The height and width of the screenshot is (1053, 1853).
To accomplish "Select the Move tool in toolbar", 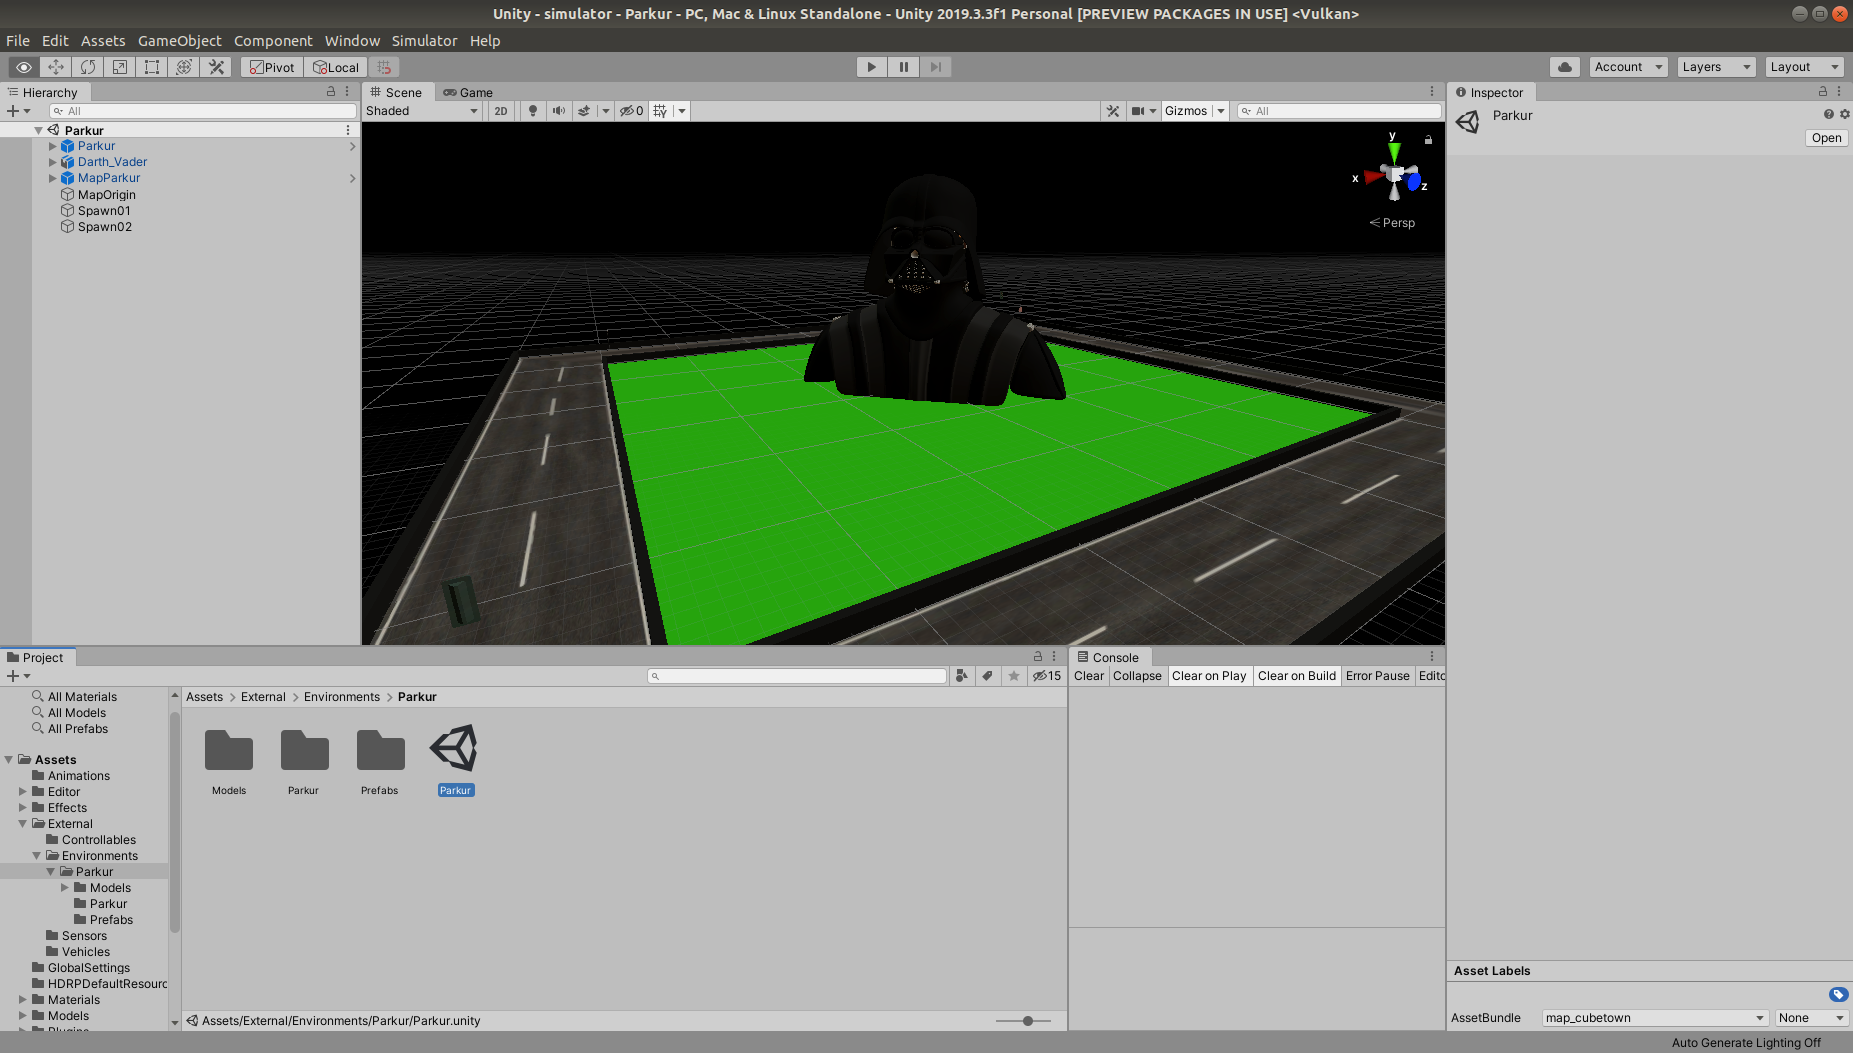I will tap(56, 67).
